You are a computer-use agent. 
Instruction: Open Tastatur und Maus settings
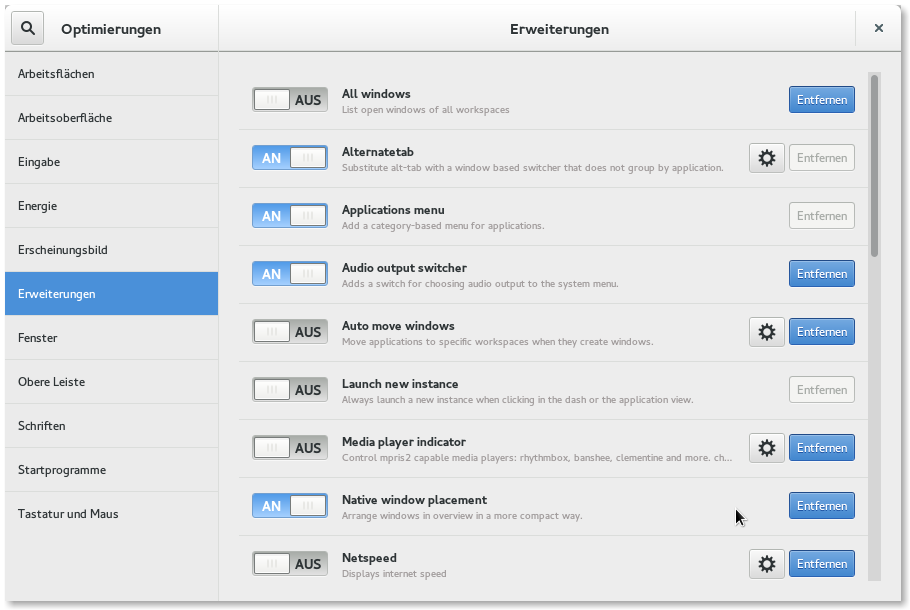(x=111, y=514)
